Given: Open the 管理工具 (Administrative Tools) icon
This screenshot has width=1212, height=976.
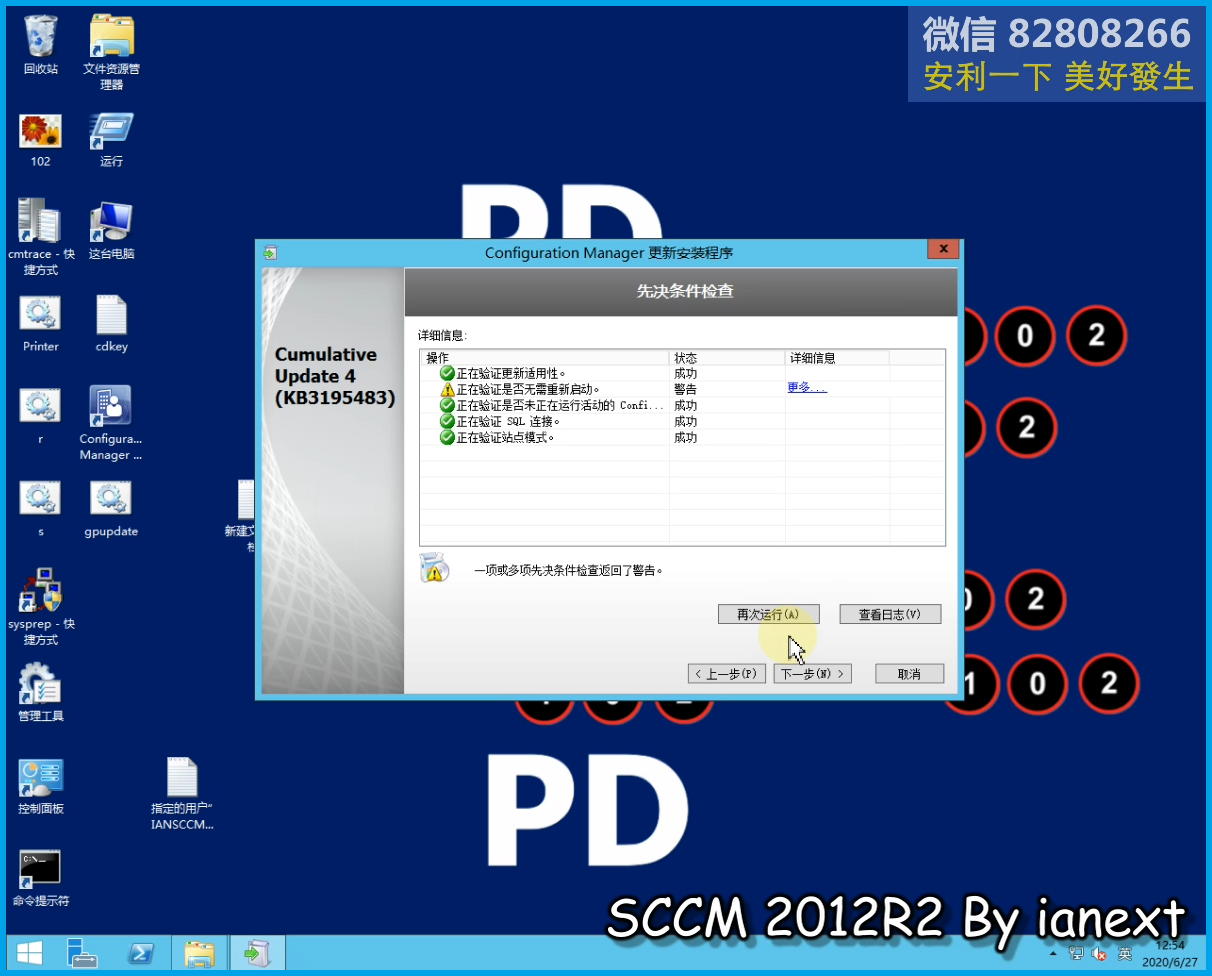Looking at the screenshot, I should [41, 693].
